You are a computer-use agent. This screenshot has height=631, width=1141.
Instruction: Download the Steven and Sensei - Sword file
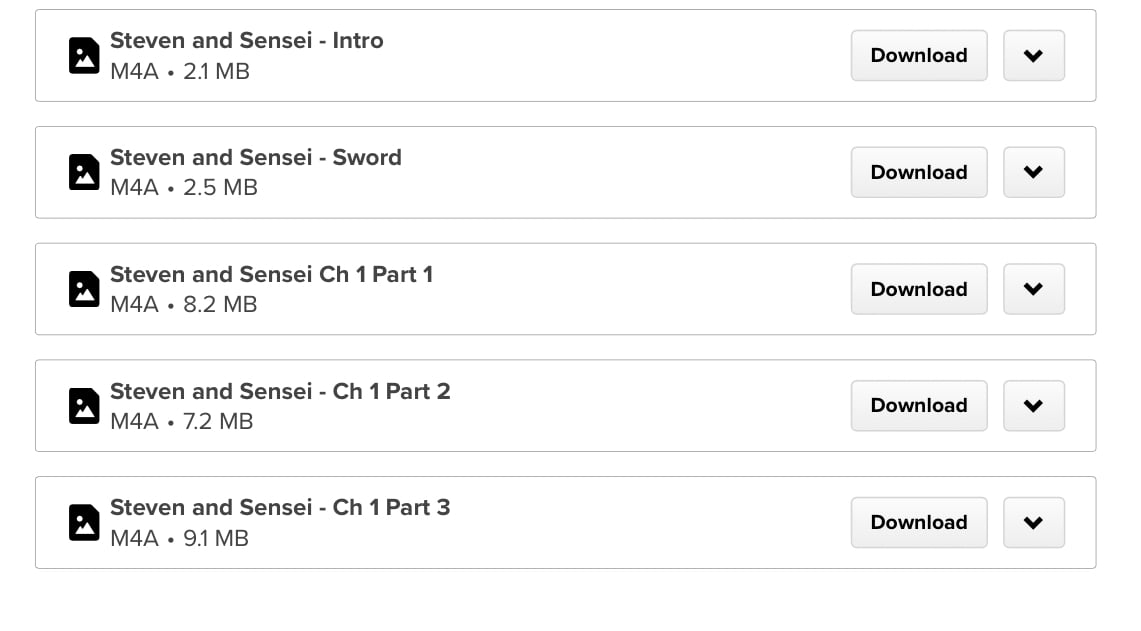tap(918, 172)
